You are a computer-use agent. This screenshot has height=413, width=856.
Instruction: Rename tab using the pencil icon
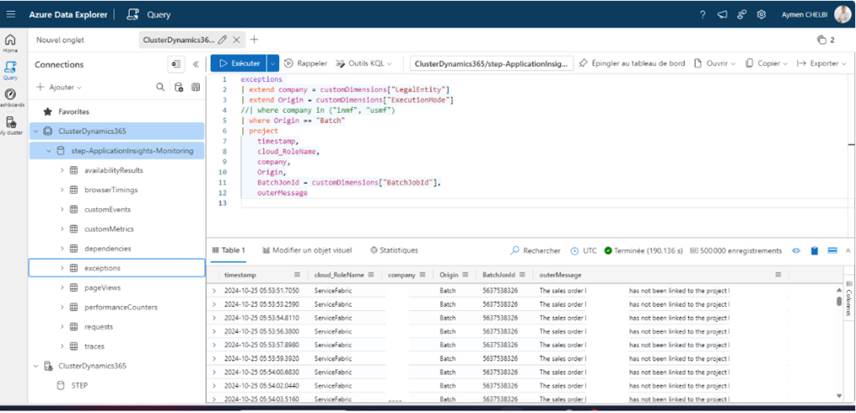[222, 40]
